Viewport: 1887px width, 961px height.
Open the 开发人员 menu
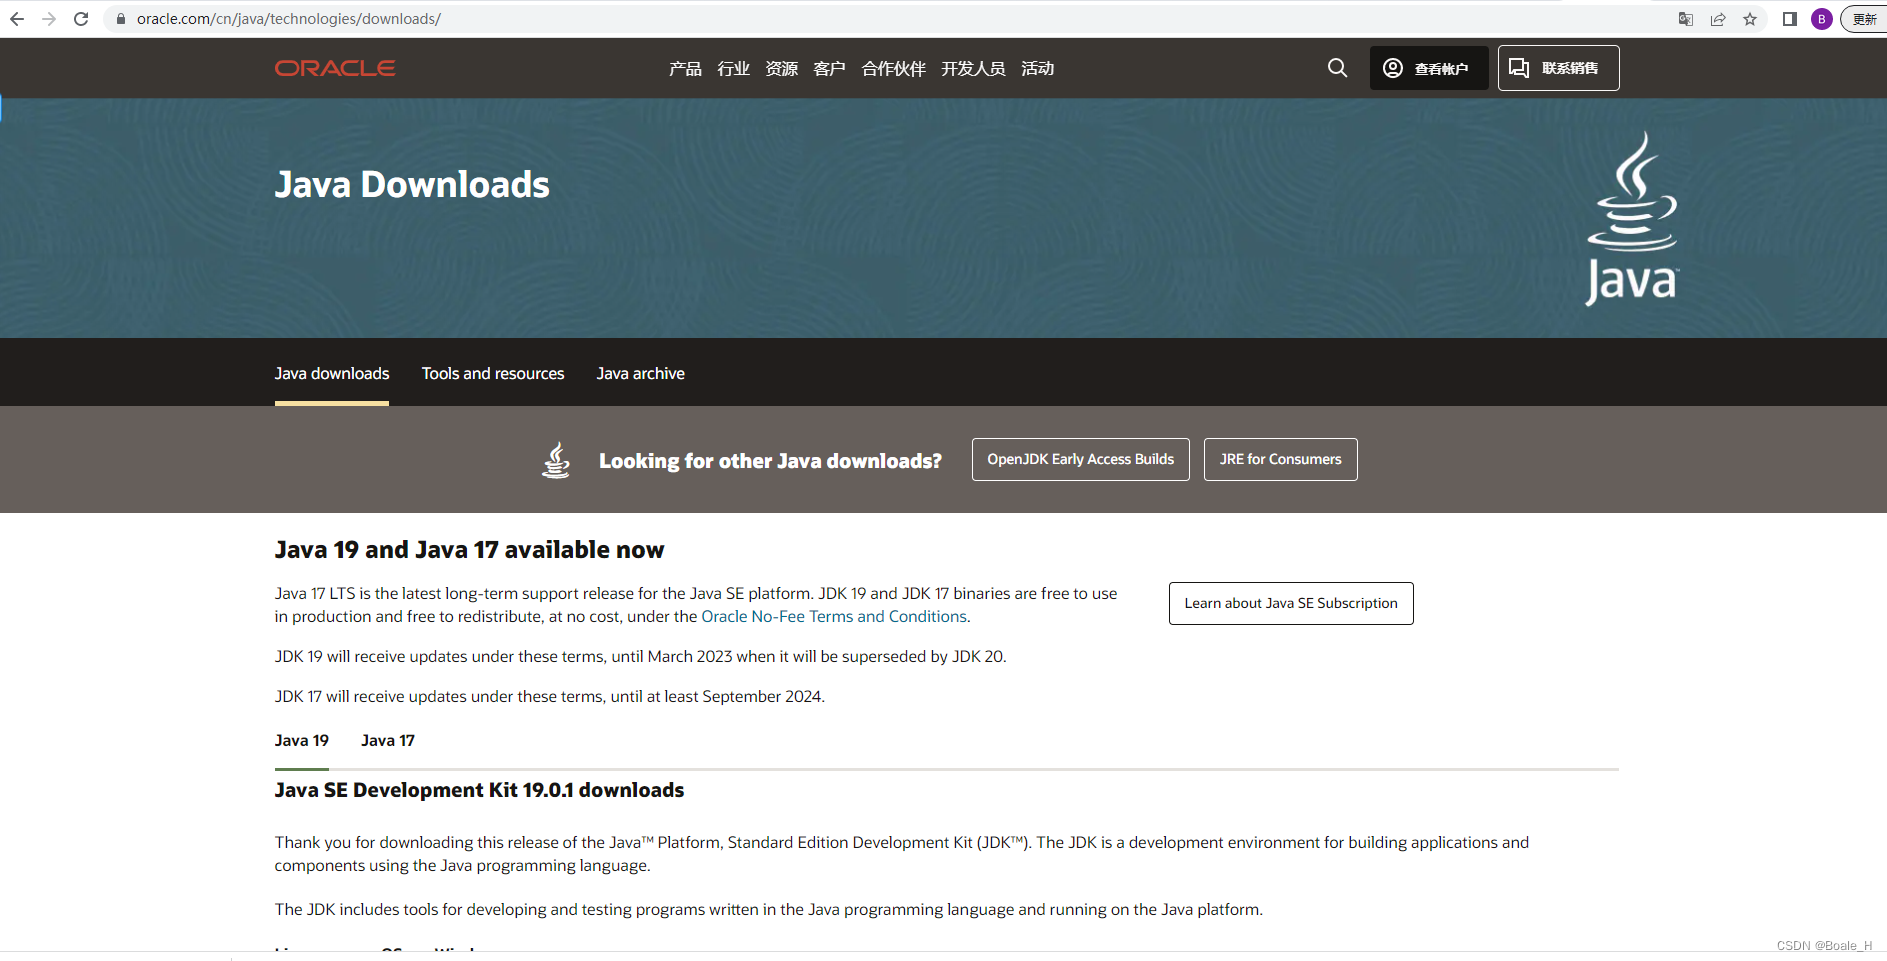tap(973, 68)
